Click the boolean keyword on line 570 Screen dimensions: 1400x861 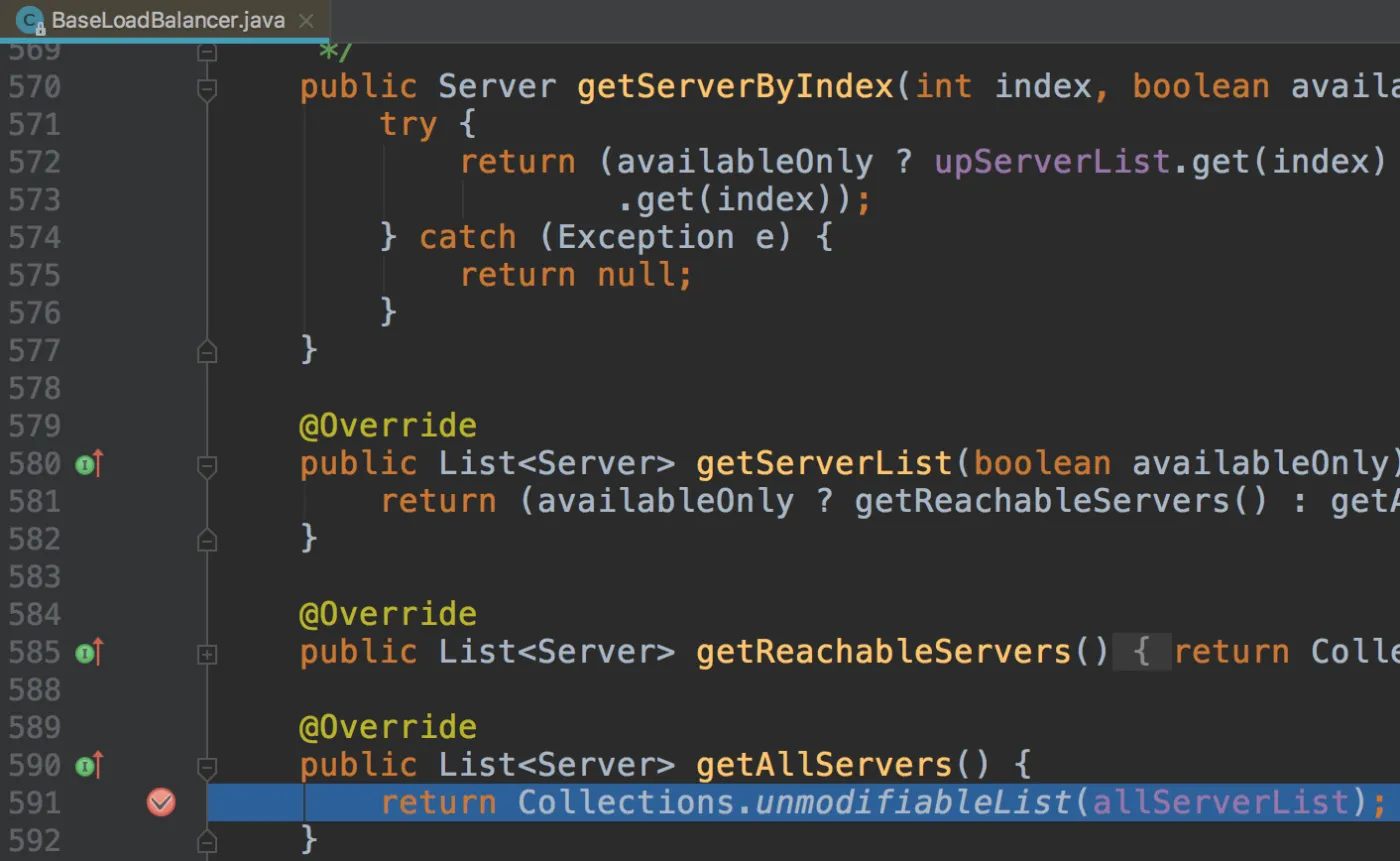click(x=1201, y=87)
